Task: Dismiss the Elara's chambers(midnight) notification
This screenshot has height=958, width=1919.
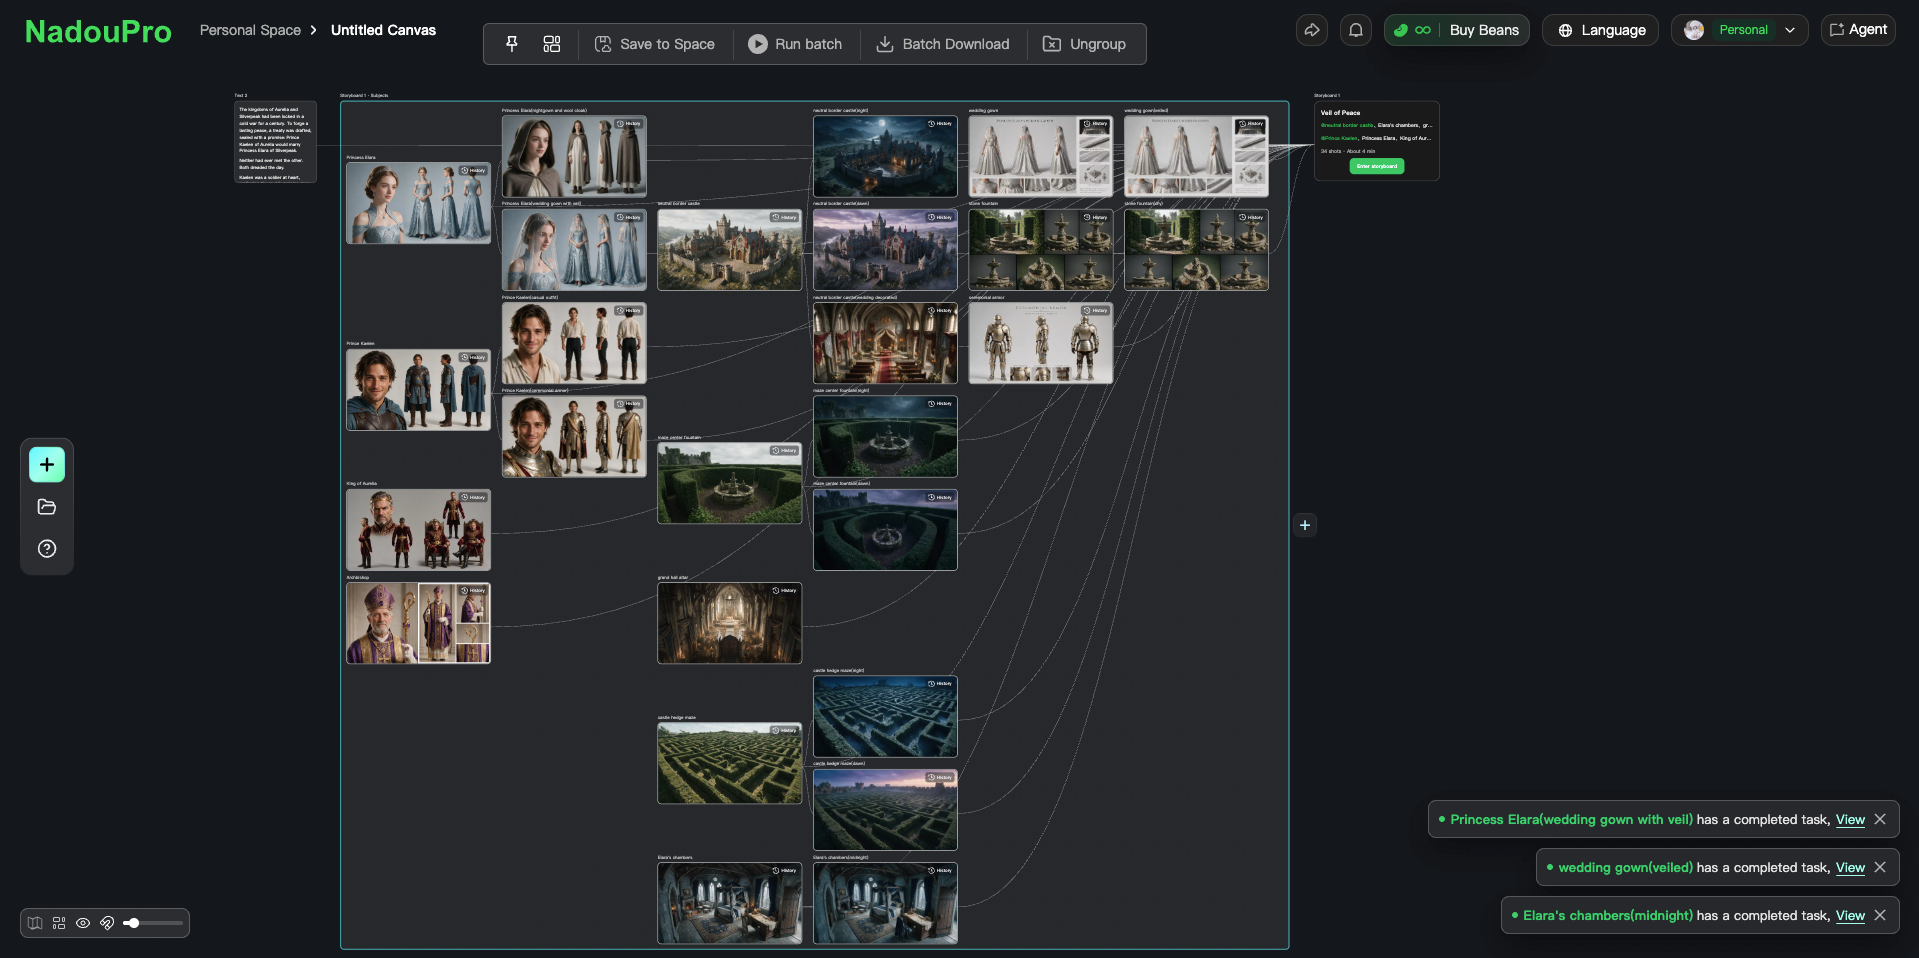Action: point(1880,915)
